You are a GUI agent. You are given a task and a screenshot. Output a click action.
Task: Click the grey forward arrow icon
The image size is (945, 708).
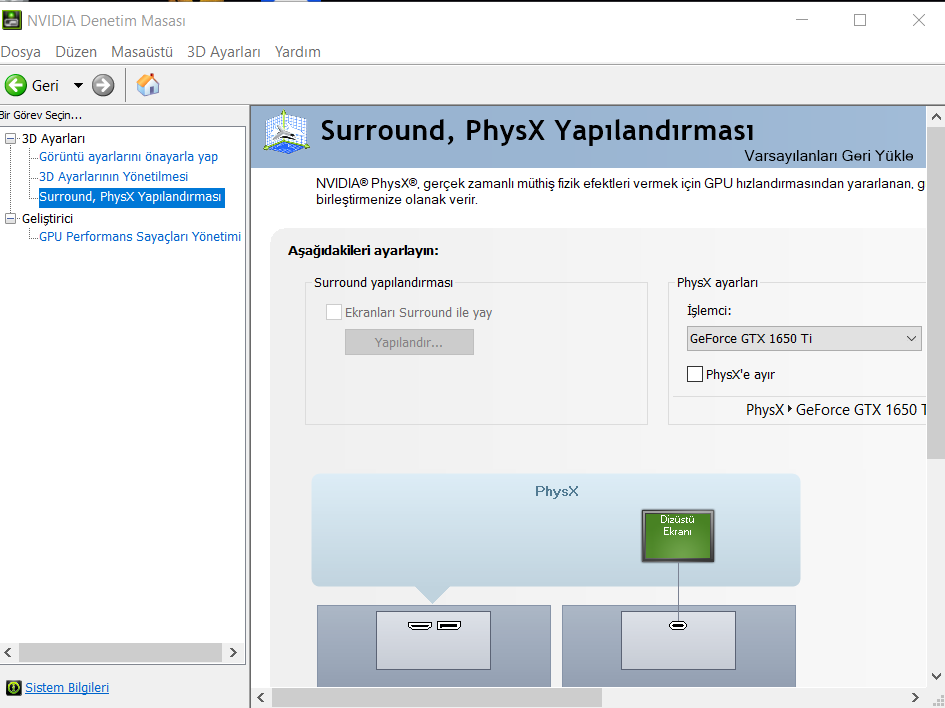point(103,86)
